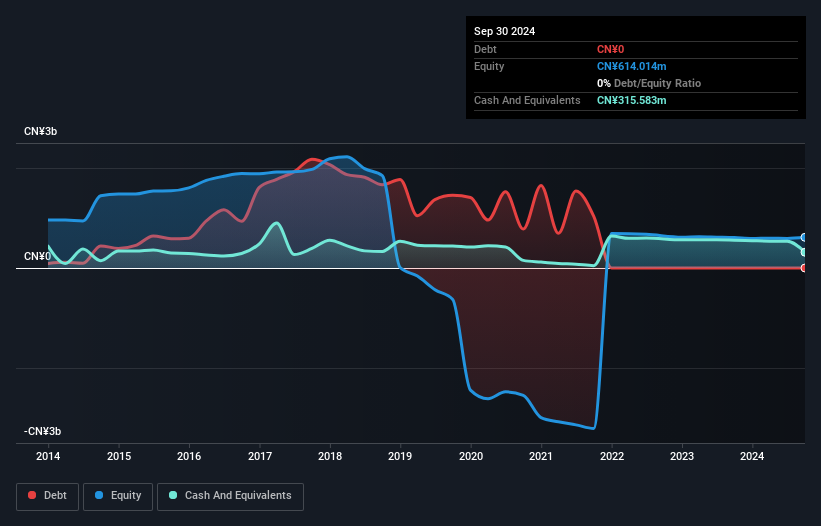
Task: Click the CN¥3b y-axis label
Action: 40,131
